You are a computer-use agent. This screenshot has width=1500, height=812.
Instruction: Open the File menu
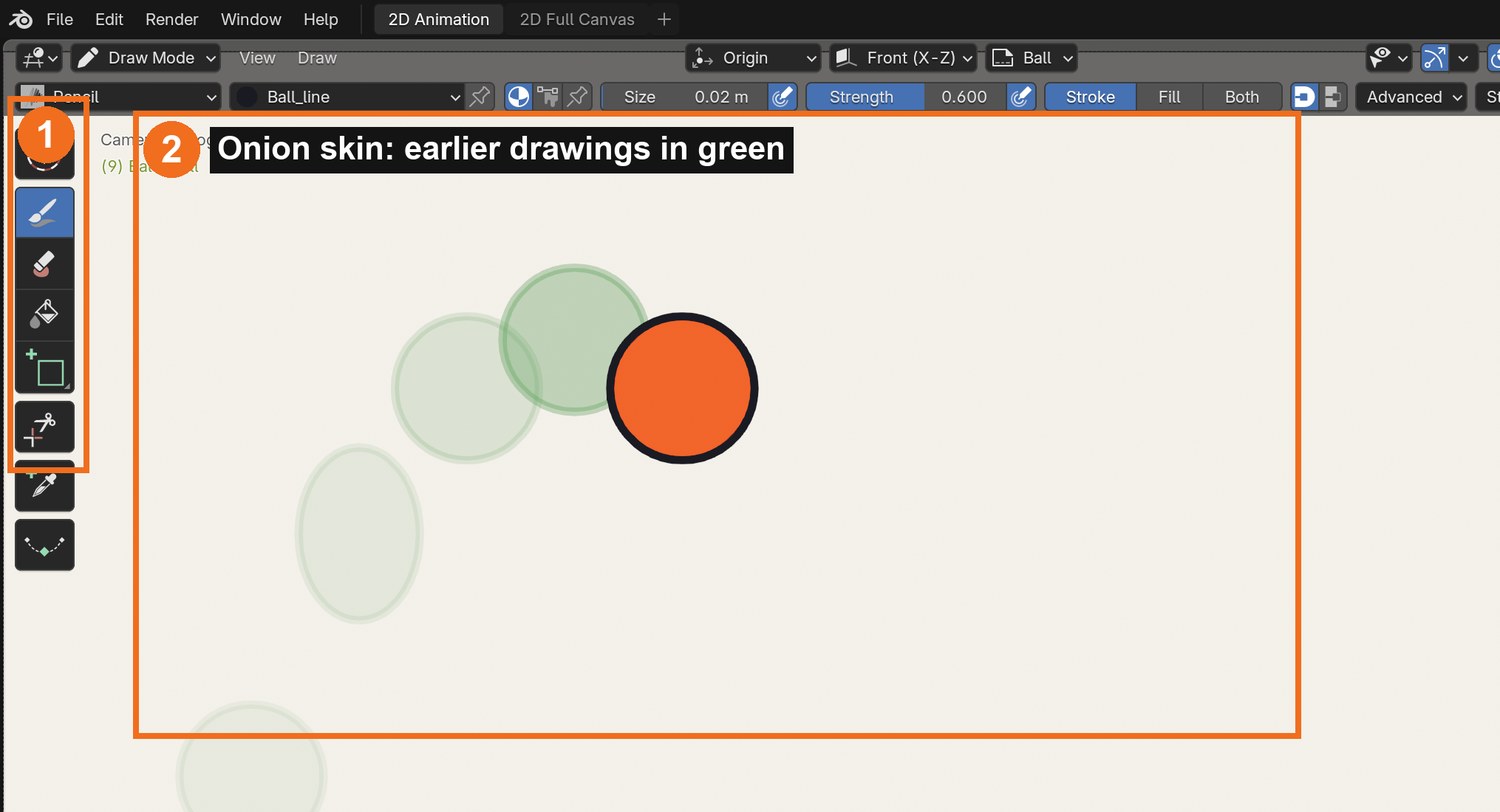tap(59, 19)
